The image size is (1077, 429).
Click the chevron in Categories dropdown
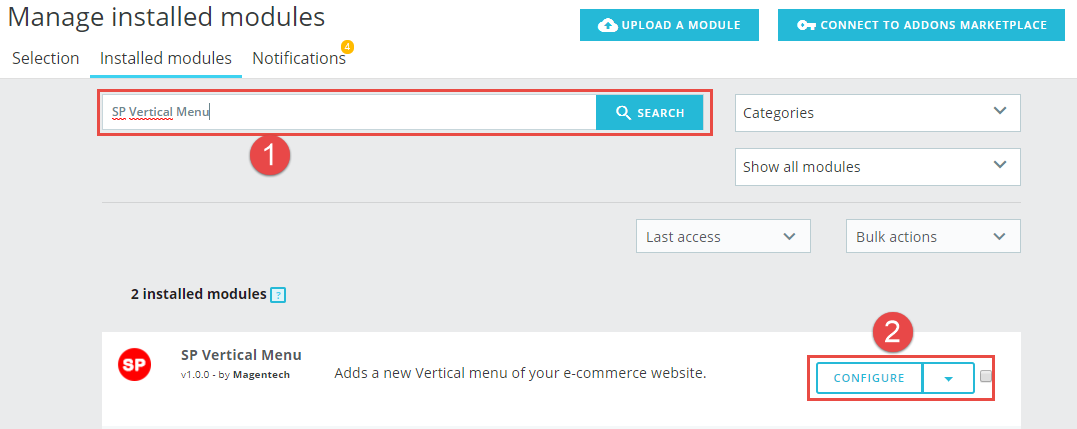999,111
